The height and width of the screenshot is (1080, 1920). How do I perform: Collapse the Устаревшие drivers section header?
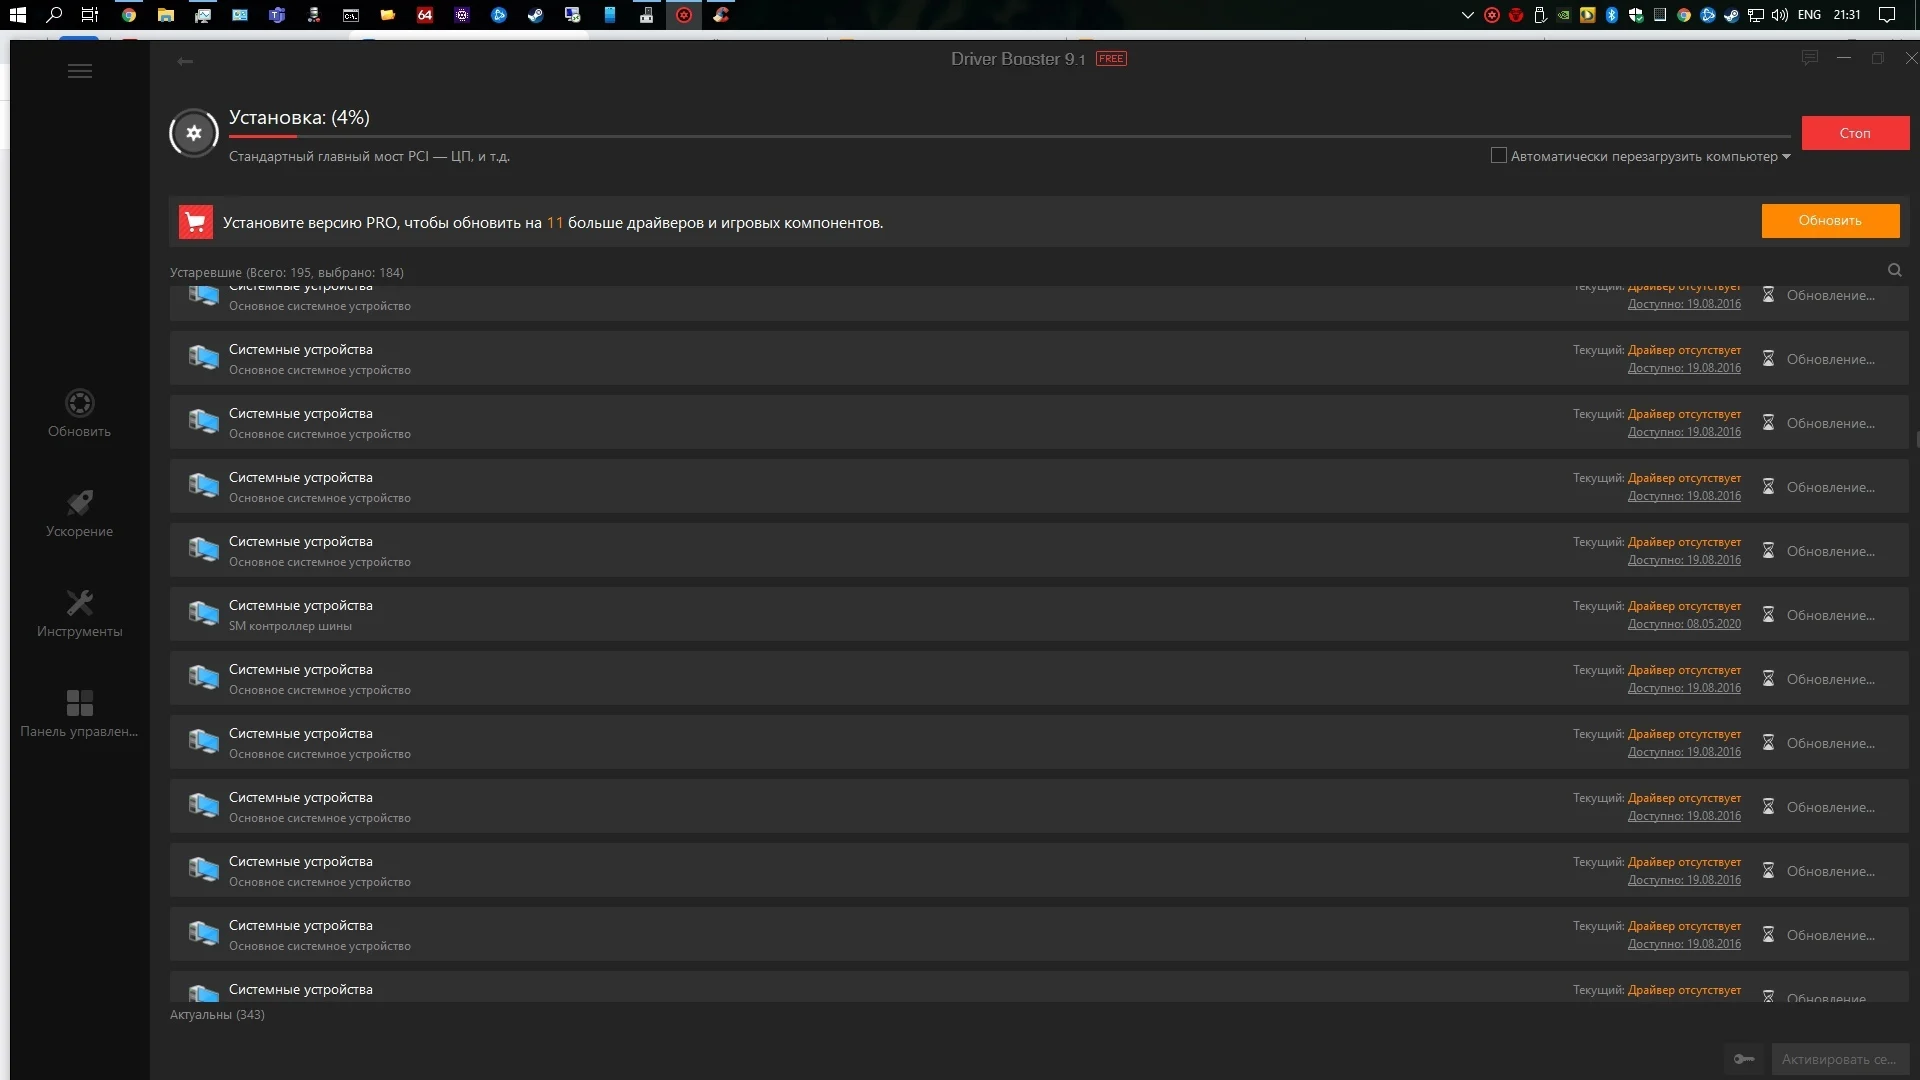tap(286, 272)
